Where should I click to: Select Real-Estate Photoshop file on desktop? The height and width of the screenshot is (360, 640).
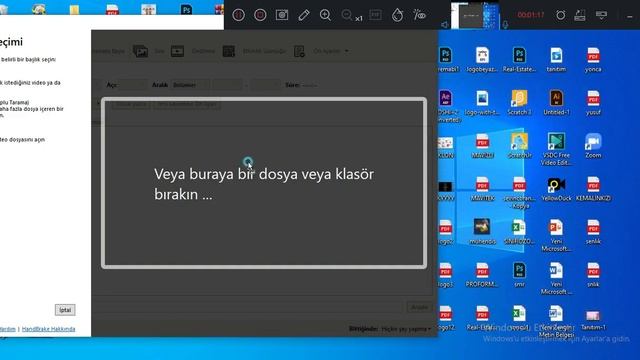(519, 60)
